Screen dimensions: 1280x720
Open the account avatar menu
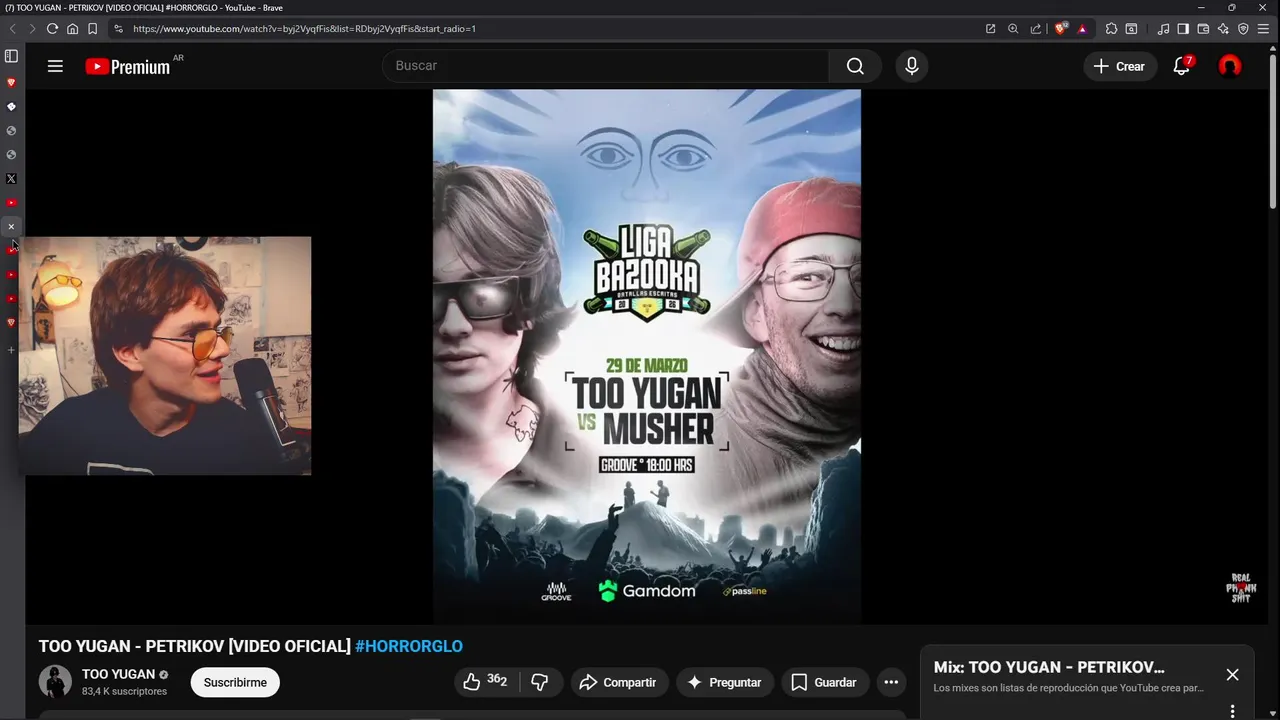1230,66
